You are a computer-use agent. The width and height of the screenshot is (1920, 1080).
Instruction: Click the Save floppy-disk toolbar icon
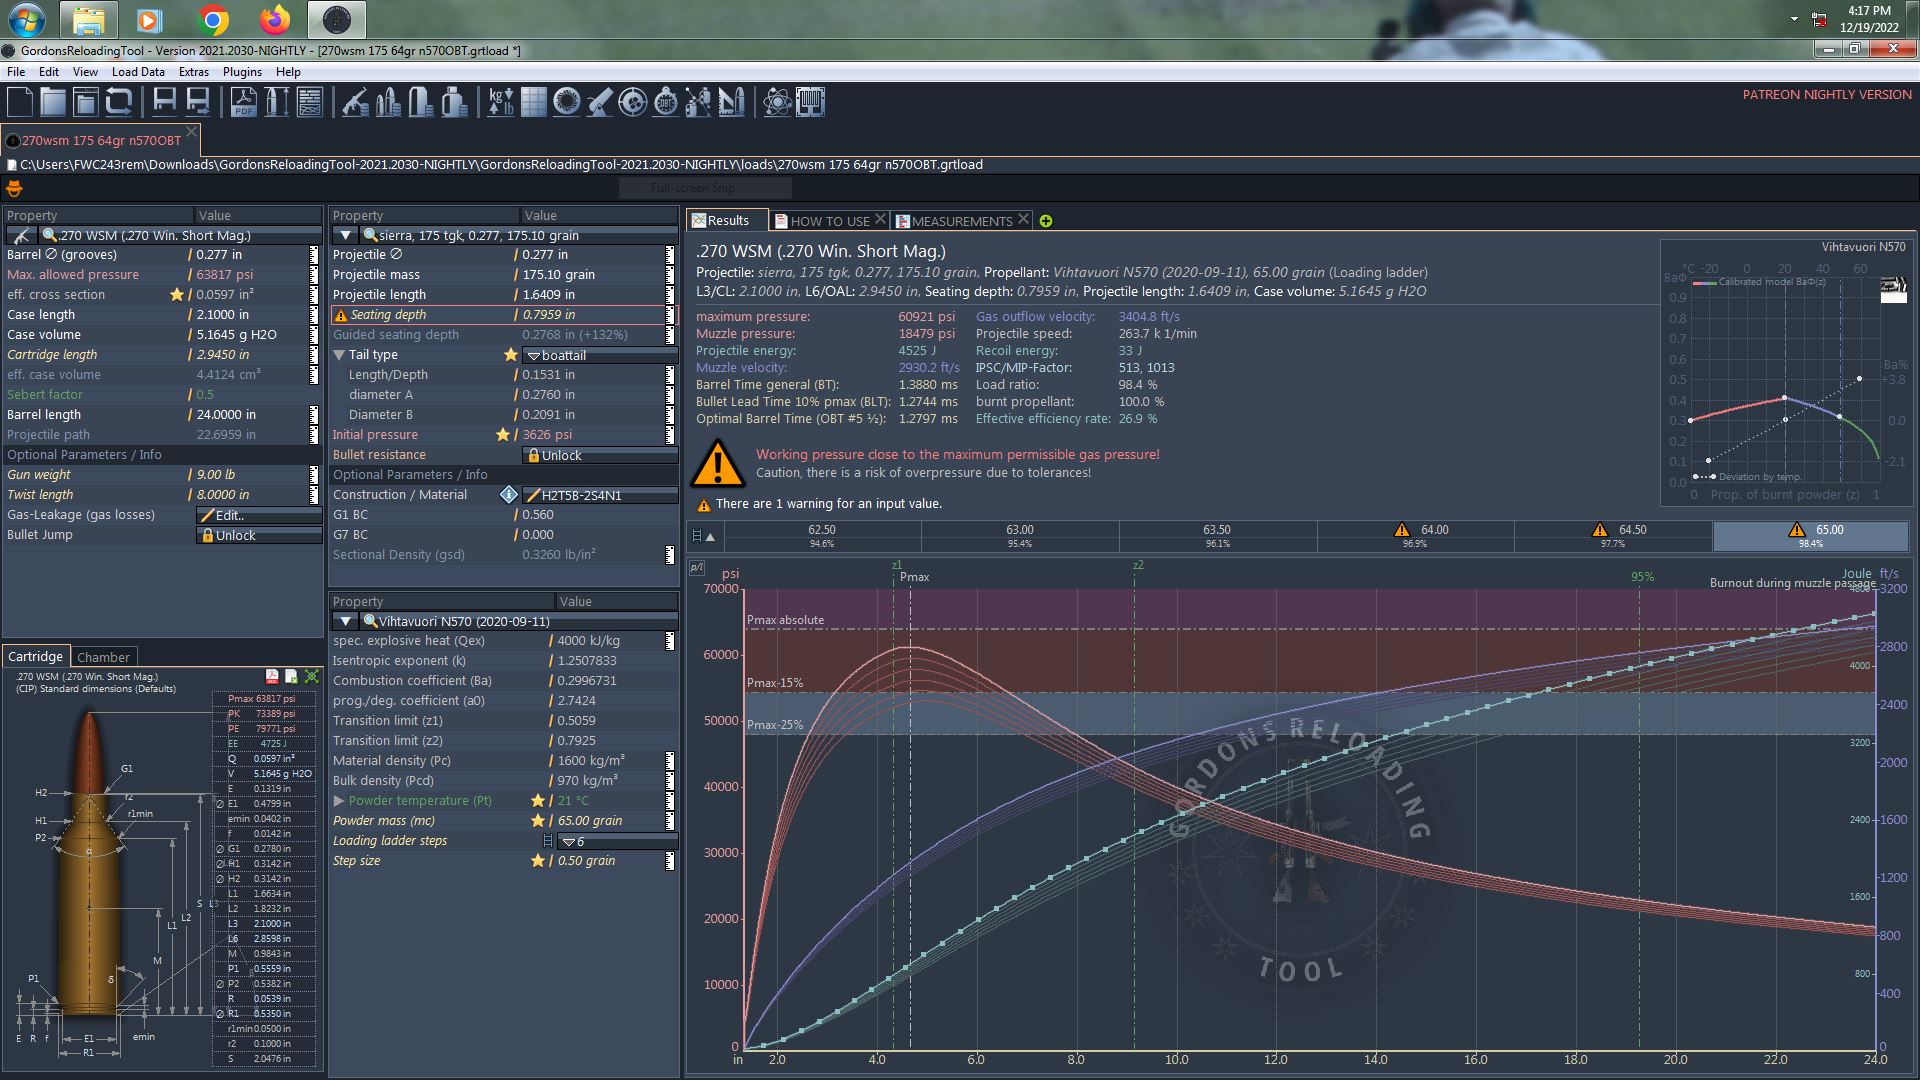[x=165, y=102]
